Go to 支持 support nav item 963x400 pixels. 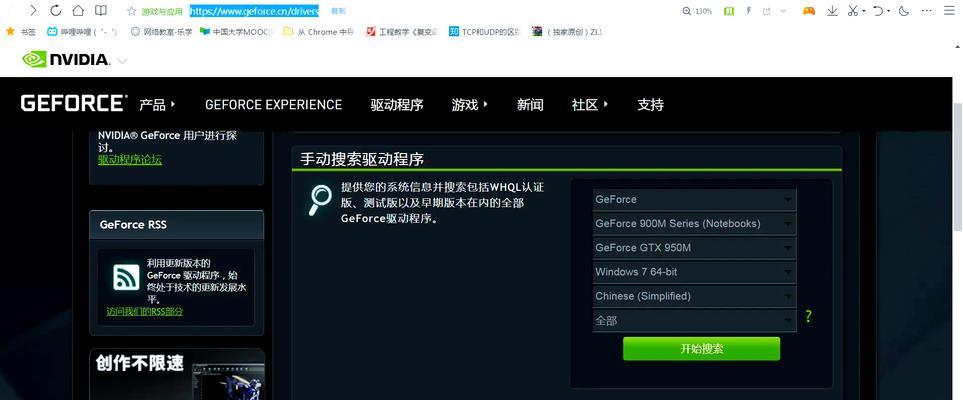[650, 104]
